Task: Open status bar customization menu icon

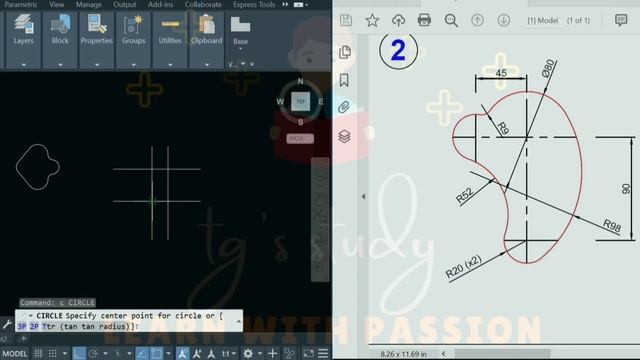Action: (323, 353)
